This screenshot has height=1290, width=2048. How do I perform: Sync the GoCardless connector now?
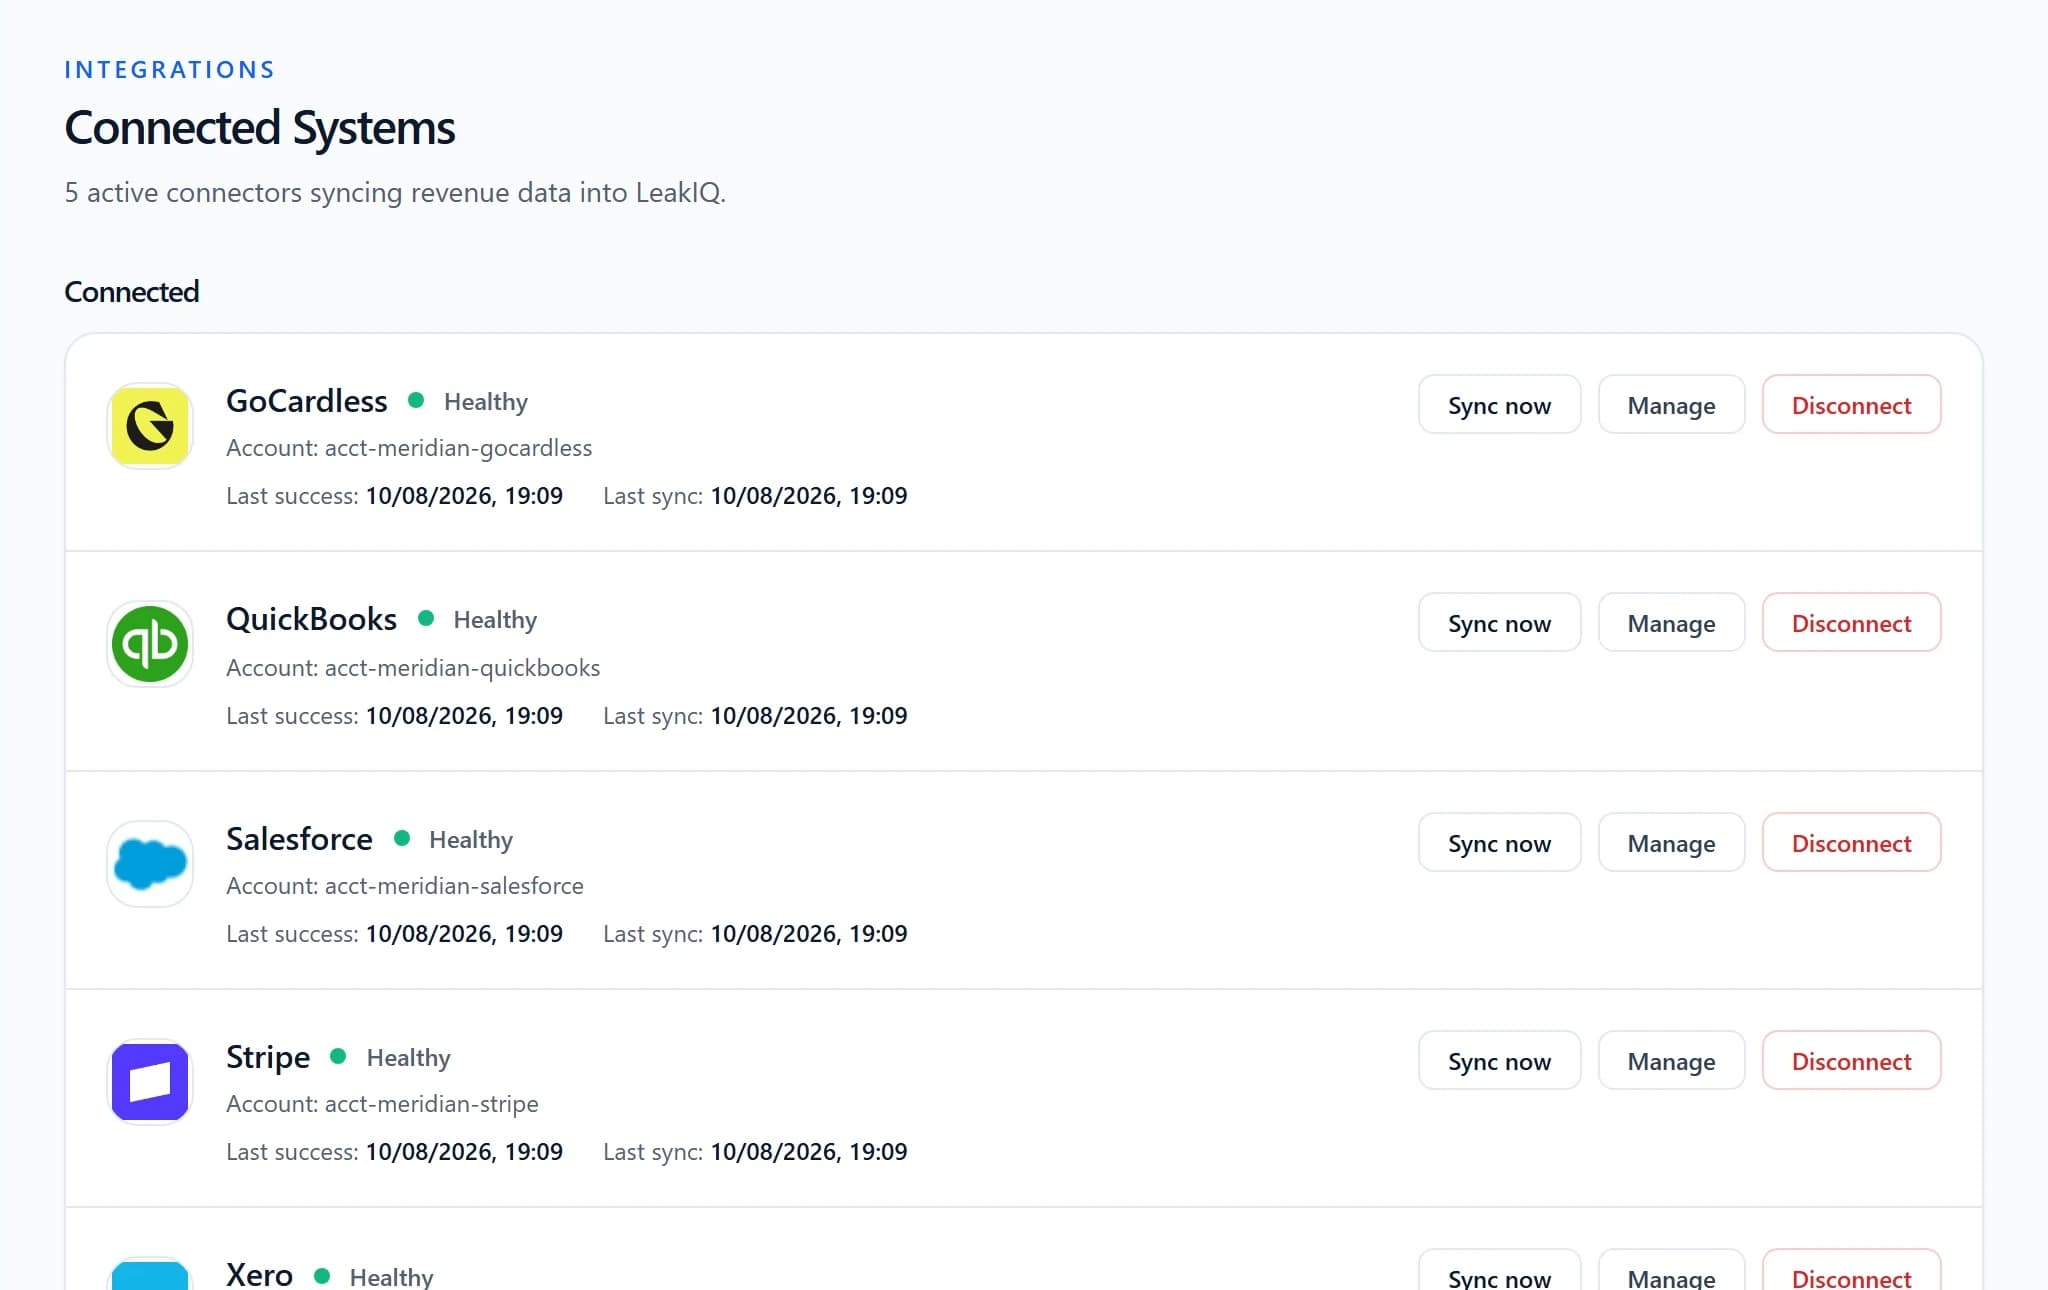(x=1500, y=405)
